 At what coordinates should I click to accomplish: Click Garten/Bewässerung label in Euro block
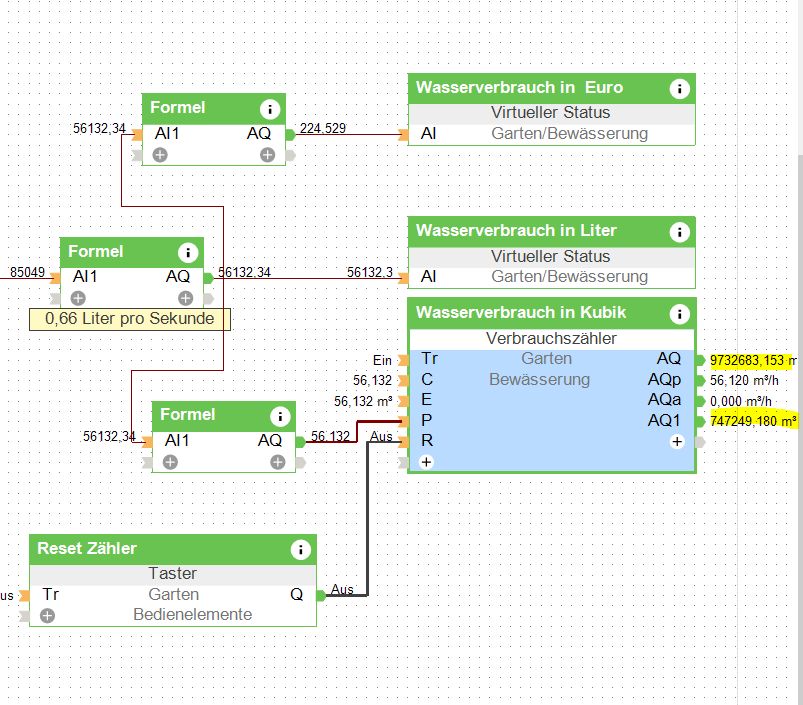(569, 134)
